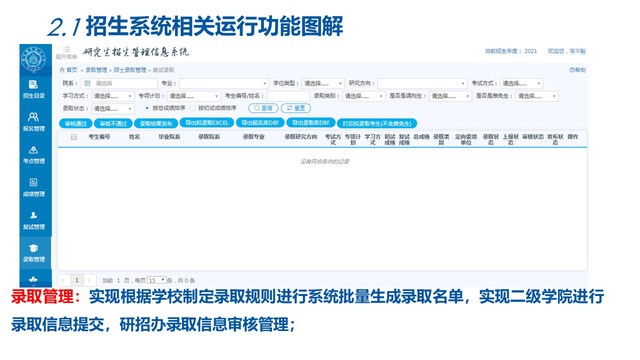
Task: Click the 考生编号/姓名 input field
Action: [x=288, y=96]
